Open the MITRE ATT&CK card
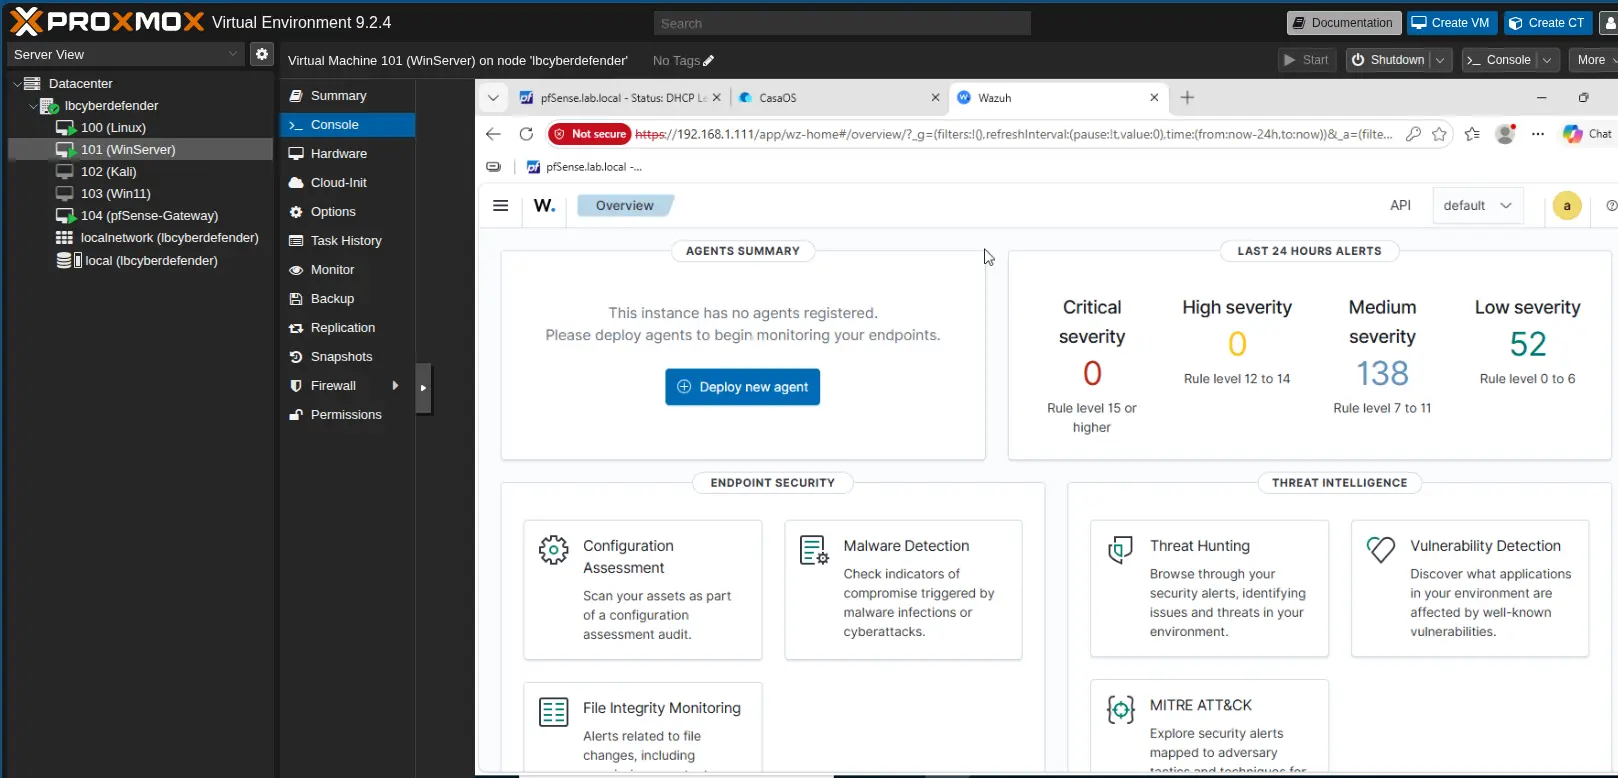 tap(1209, 726)
